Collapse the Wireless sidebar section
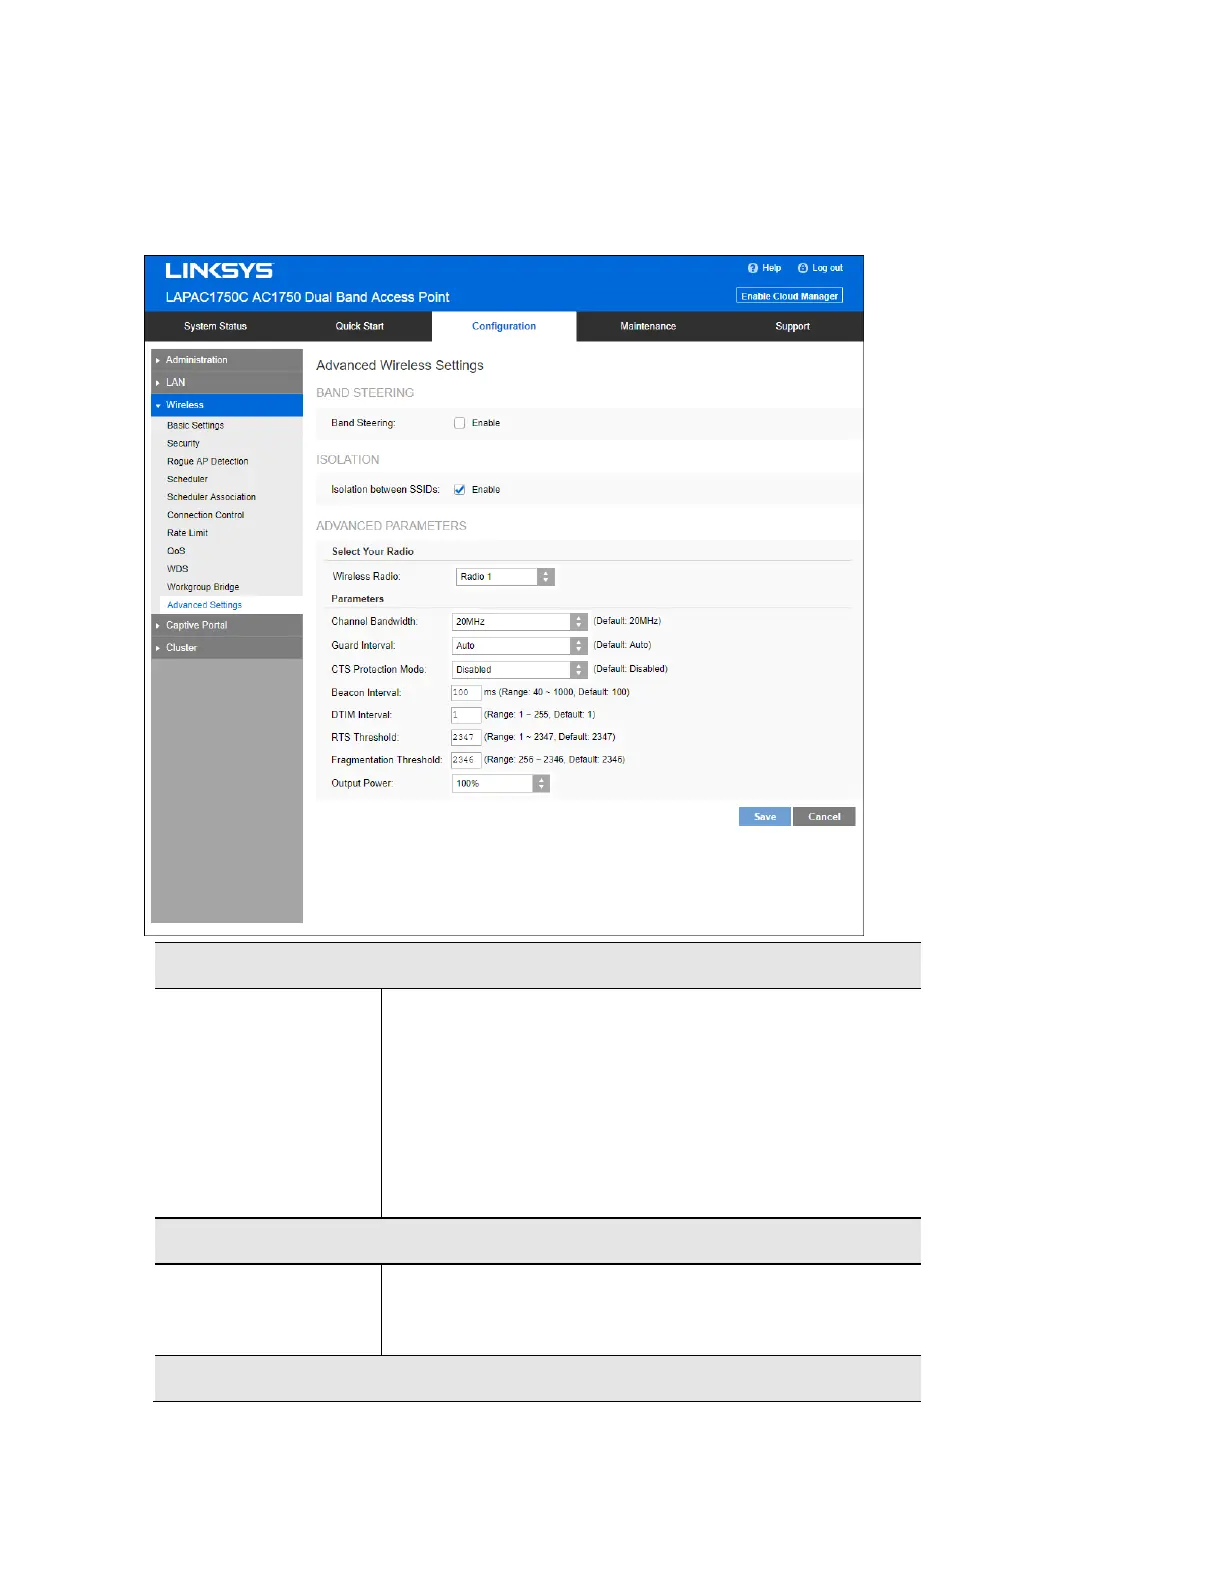This screenshot has height=1584, width=1224. [x=227, y=405]
